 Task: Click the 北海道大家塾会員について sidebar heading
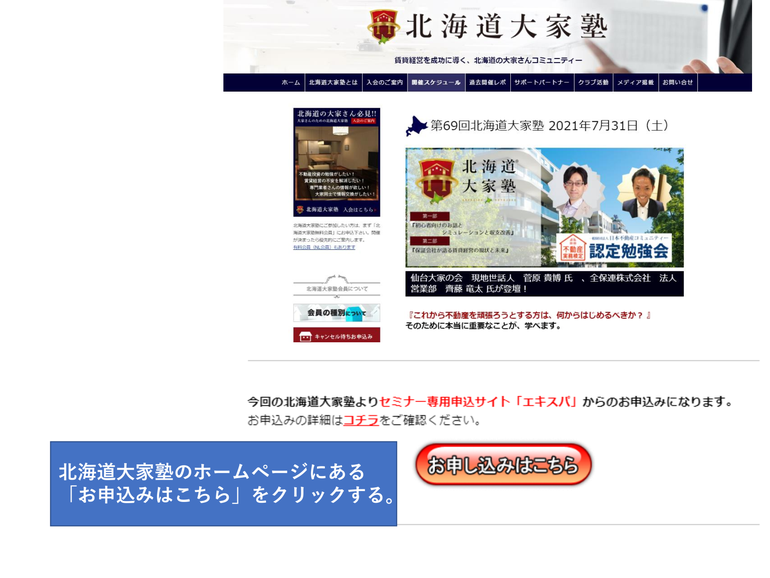pyautogui.click(x=336, y=289)
